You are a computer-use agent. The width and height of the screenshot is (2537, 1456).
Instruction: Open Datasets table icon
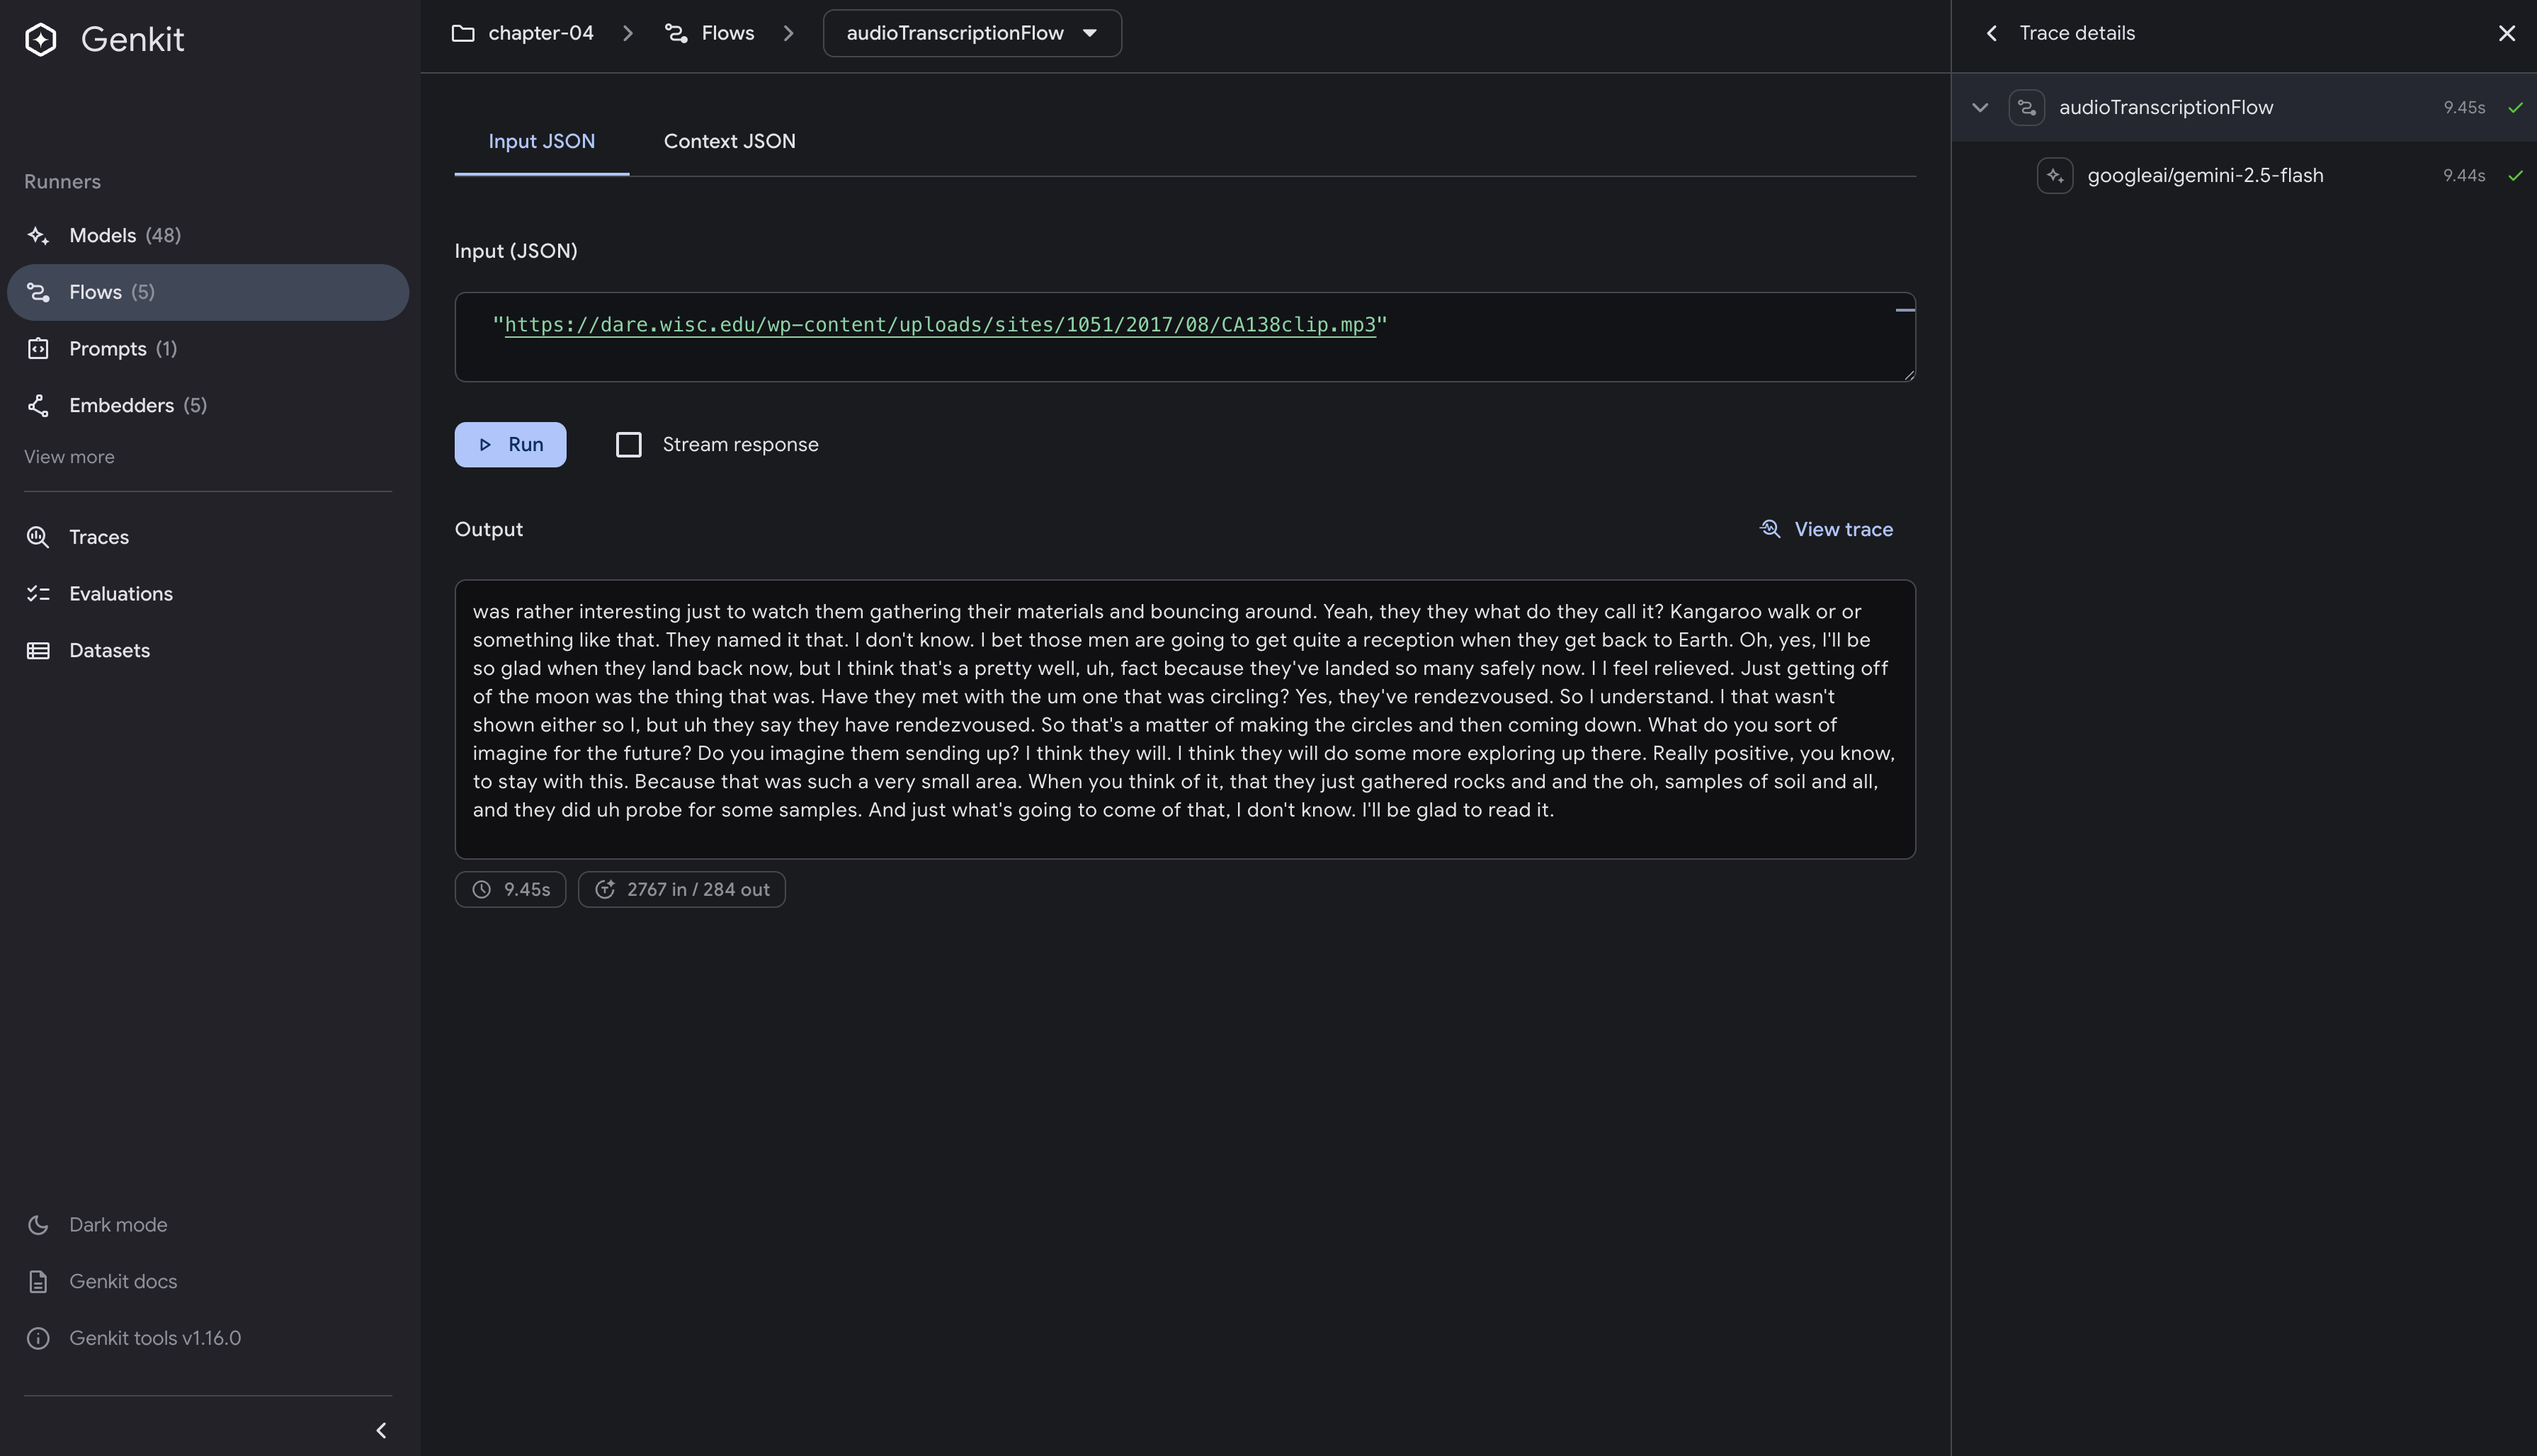[x=38, y=650]
